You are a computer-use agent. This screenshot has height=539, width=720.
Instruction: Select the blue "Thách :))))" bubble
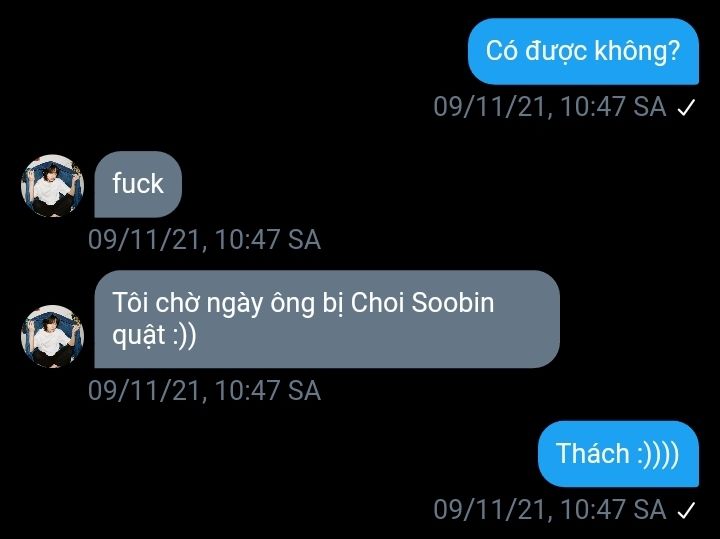click(x=618, y=454)
